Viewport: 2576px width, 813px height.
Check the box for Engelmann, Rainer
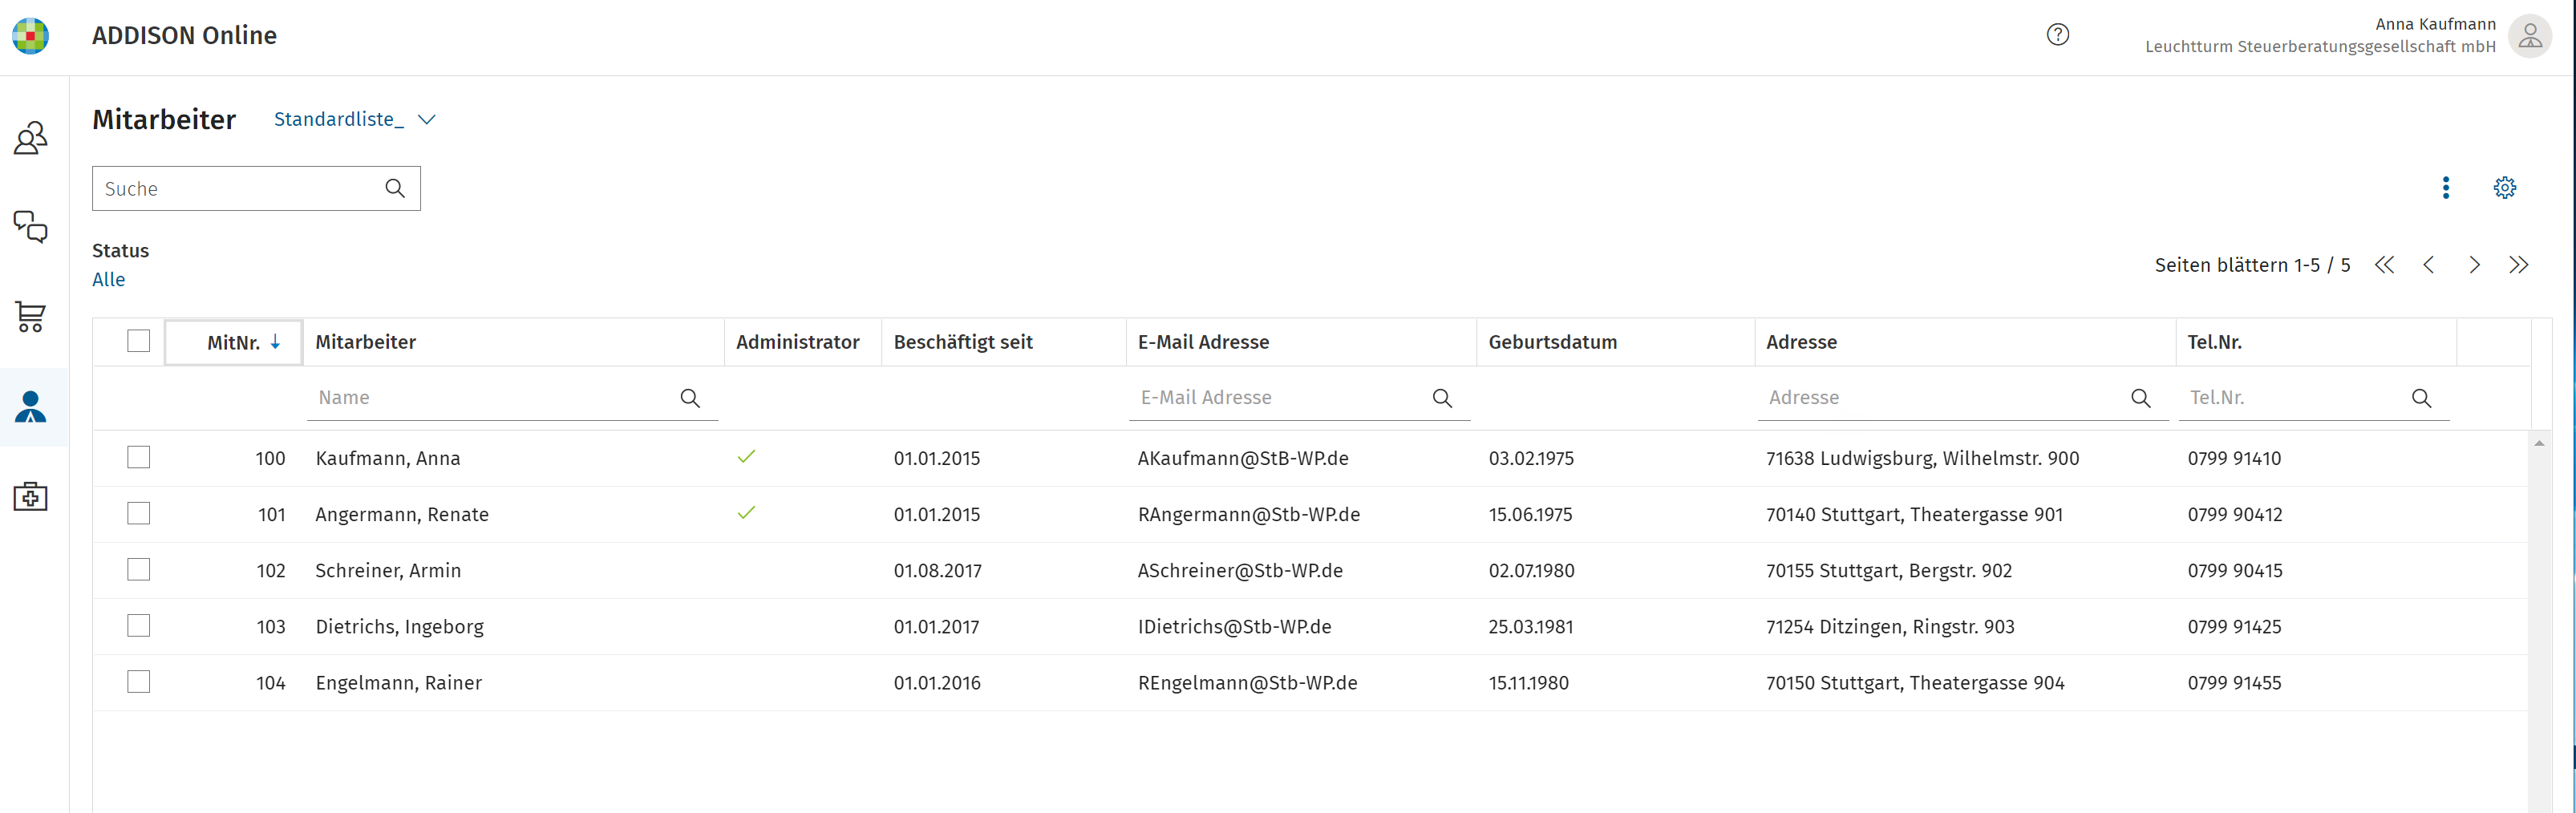[x=139, y=681]
